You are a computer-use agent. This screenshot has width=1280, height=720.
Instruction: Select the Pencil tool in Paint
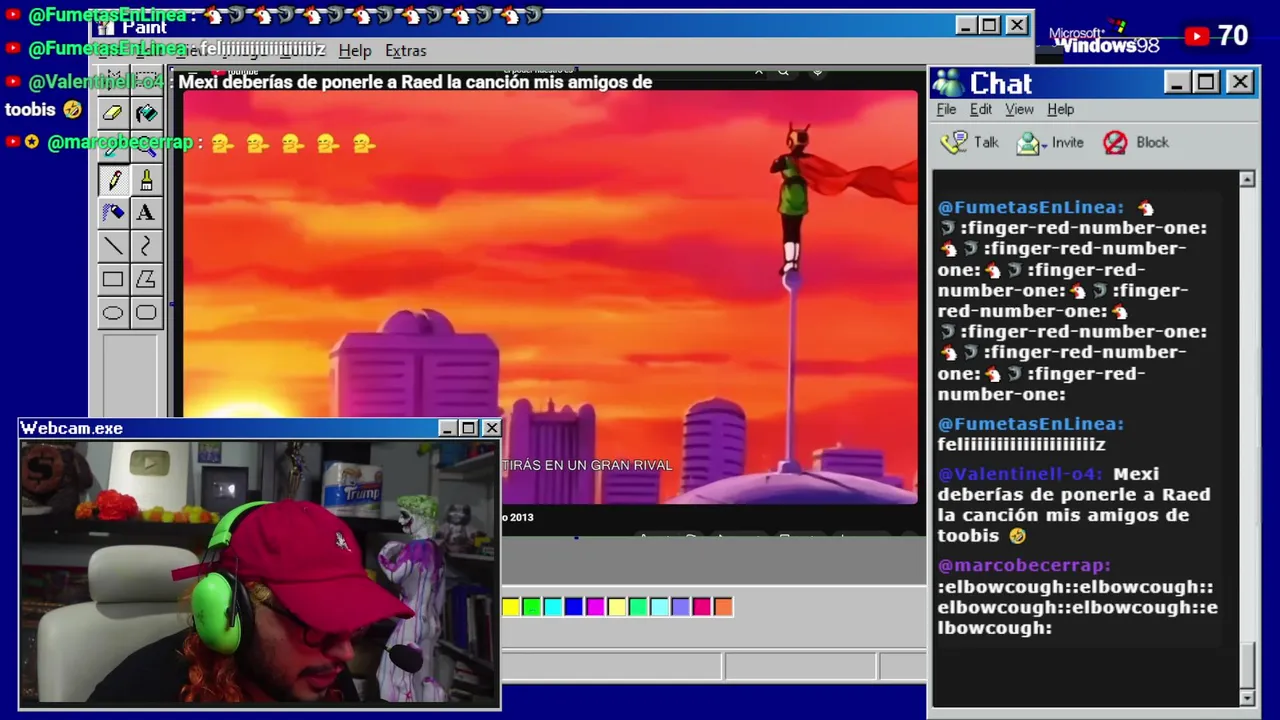pyautogui.click(x=113, y=180)
